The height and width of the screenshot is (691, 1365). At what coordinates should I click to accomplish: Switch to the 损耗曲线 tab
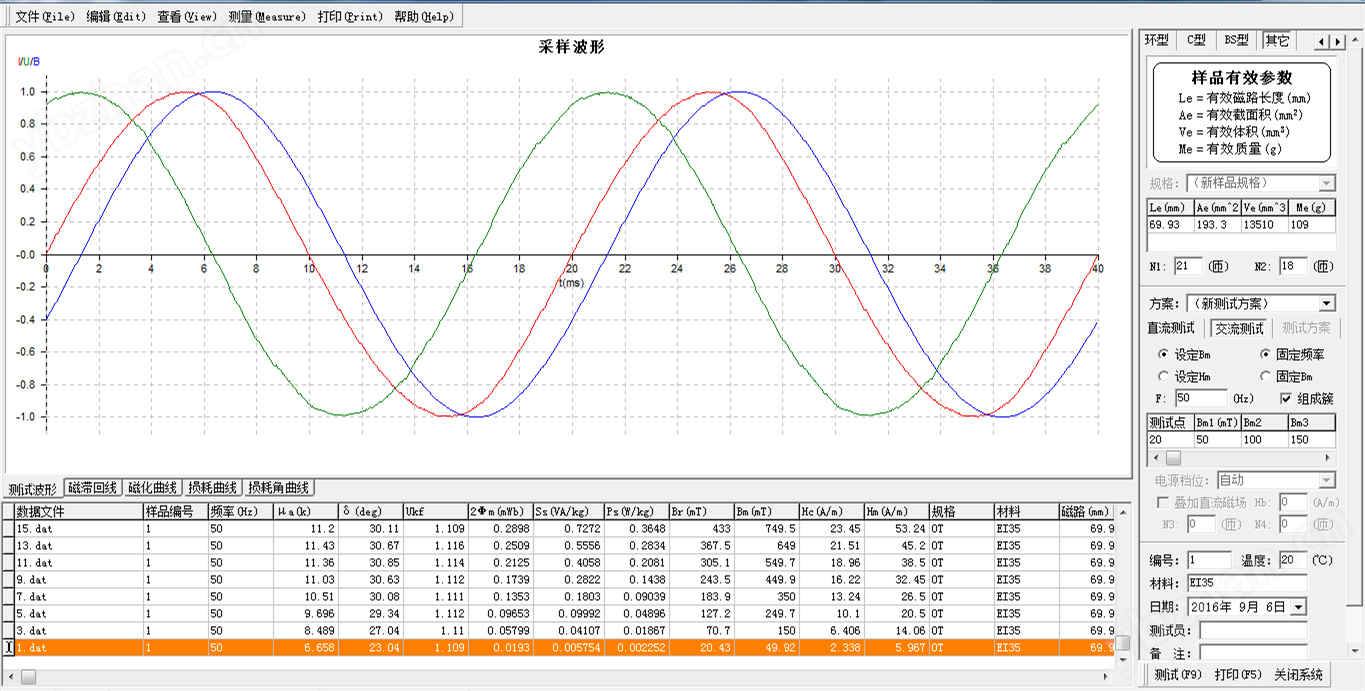pyautogui.click(x=212, y=488)
